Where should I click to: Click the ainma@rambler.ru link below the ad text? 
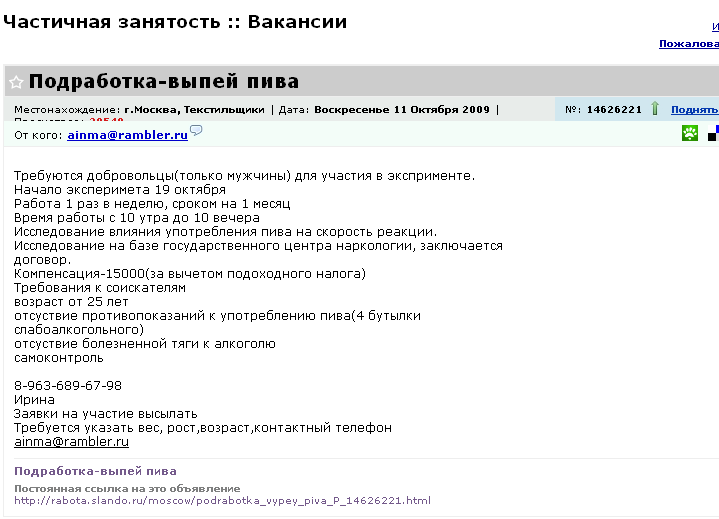pos(72,442)
